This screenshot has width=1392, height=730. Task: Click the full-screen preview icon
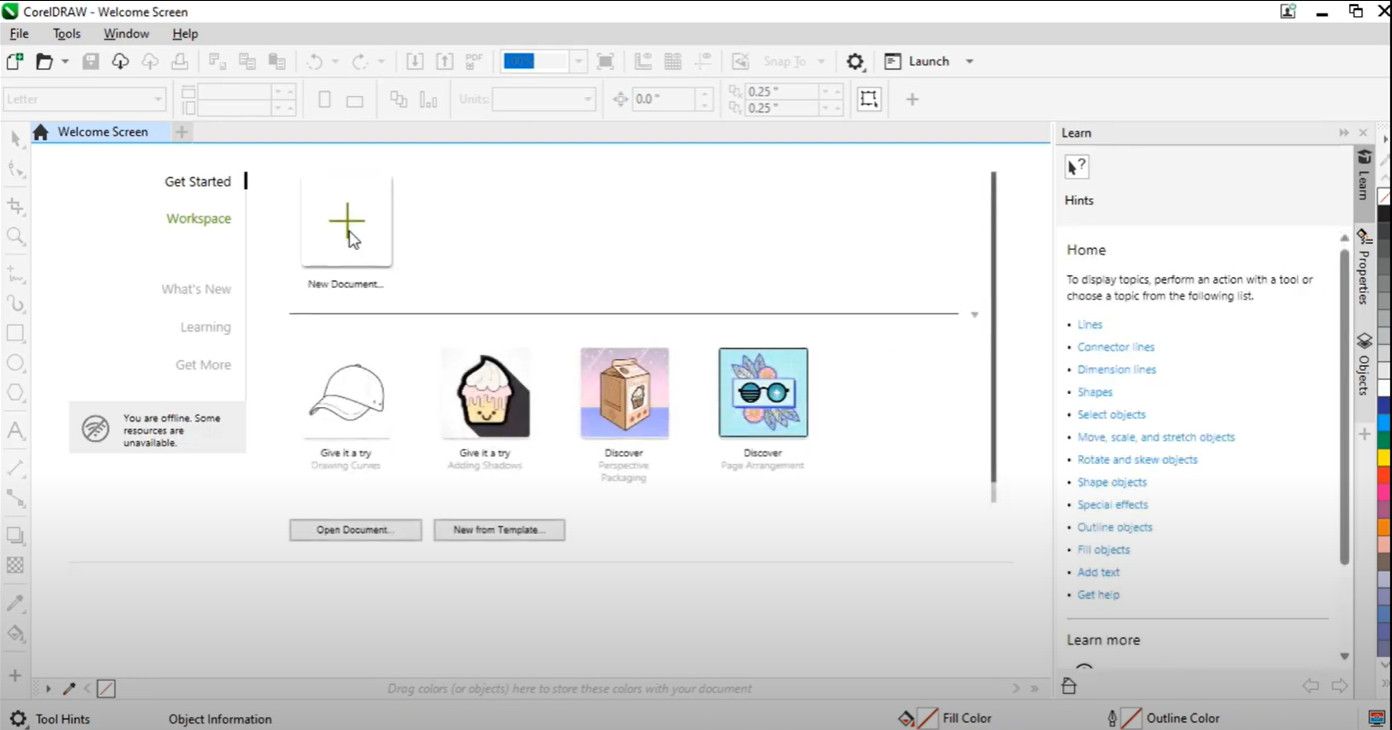605,61
